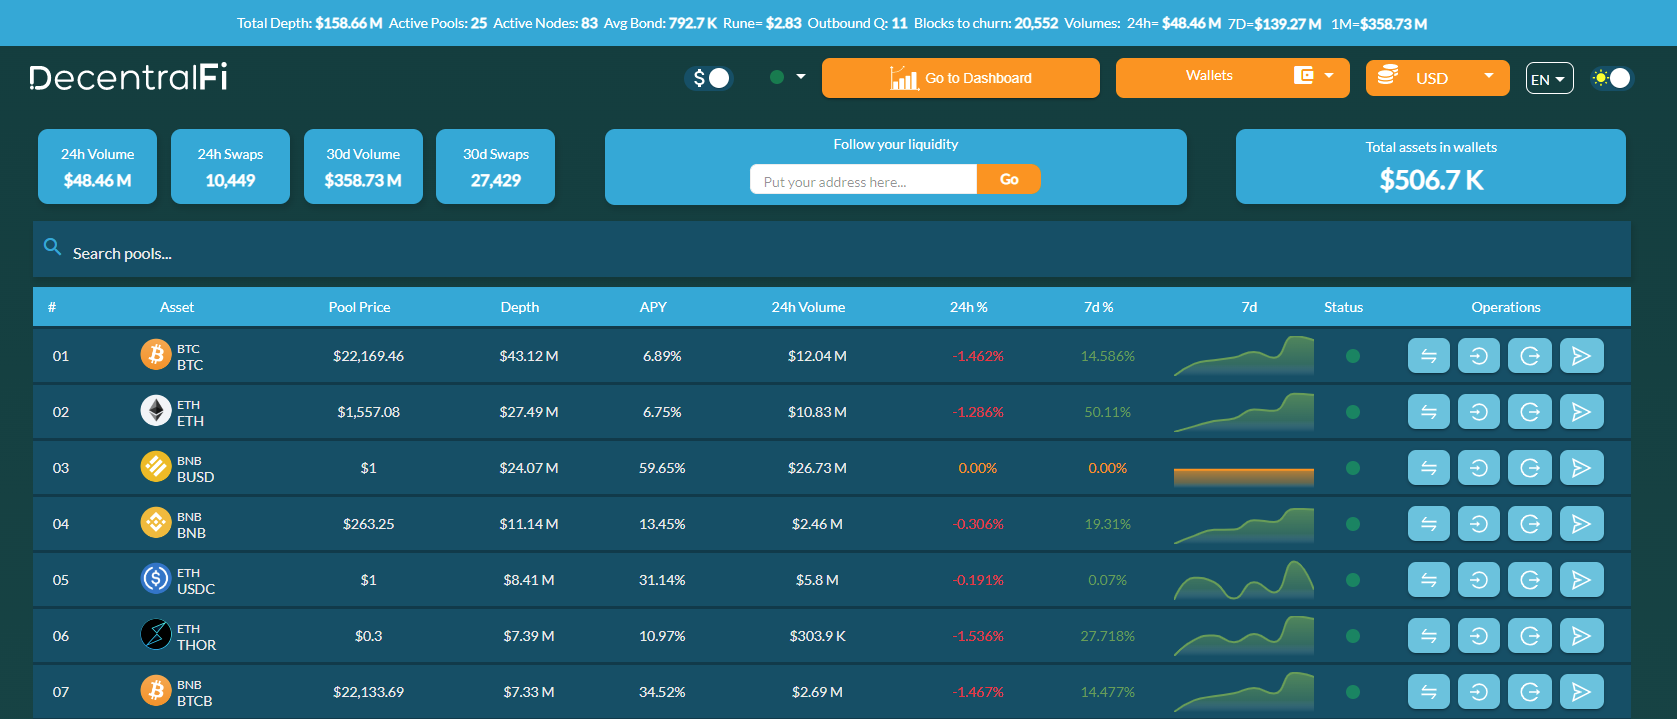Send icon in the BTCB row
Screen dimensions: 1677x719
pos(1581,692)
